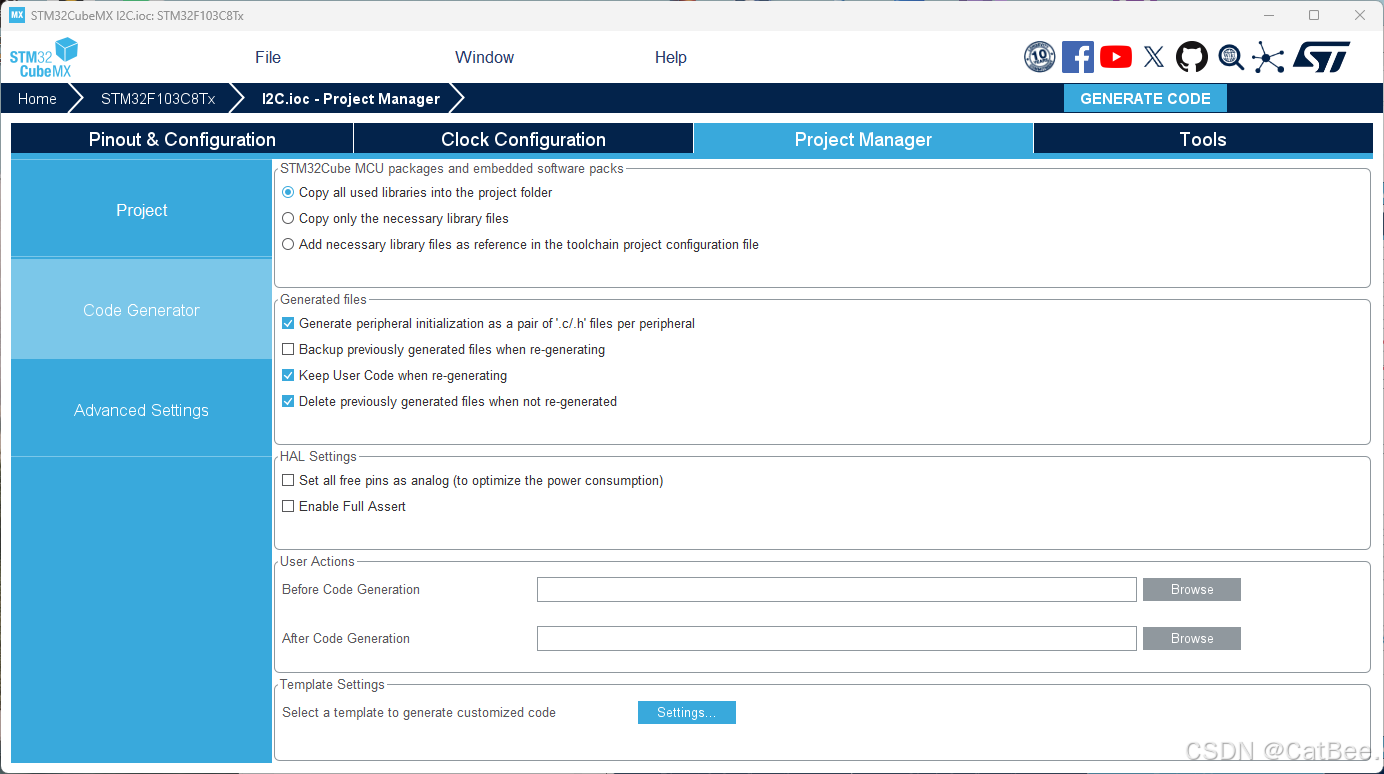Viewport: 1384px width, 774px height.
Task: Go to Home breadcrumb
Action: pos(37,98)
